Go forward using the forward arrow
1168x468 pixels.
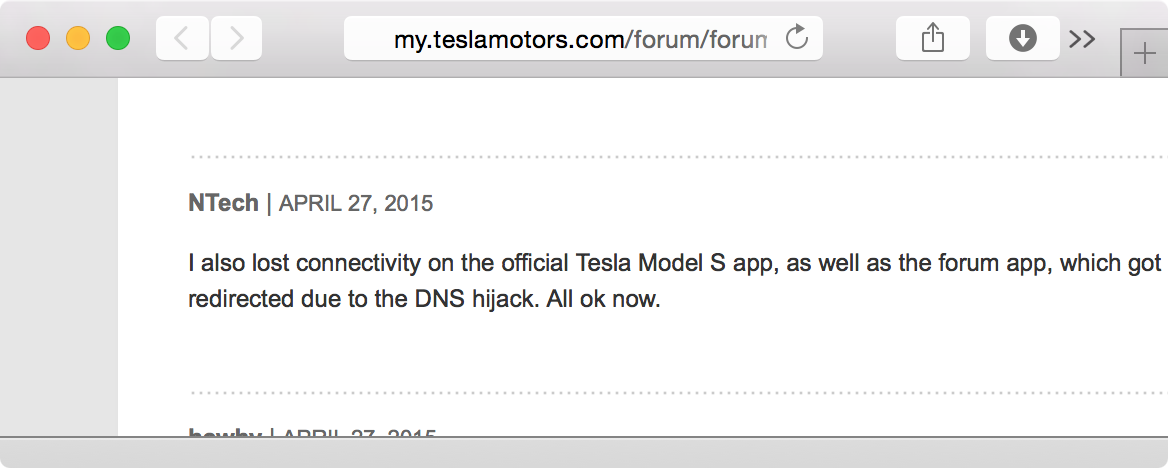coord(236,38)
